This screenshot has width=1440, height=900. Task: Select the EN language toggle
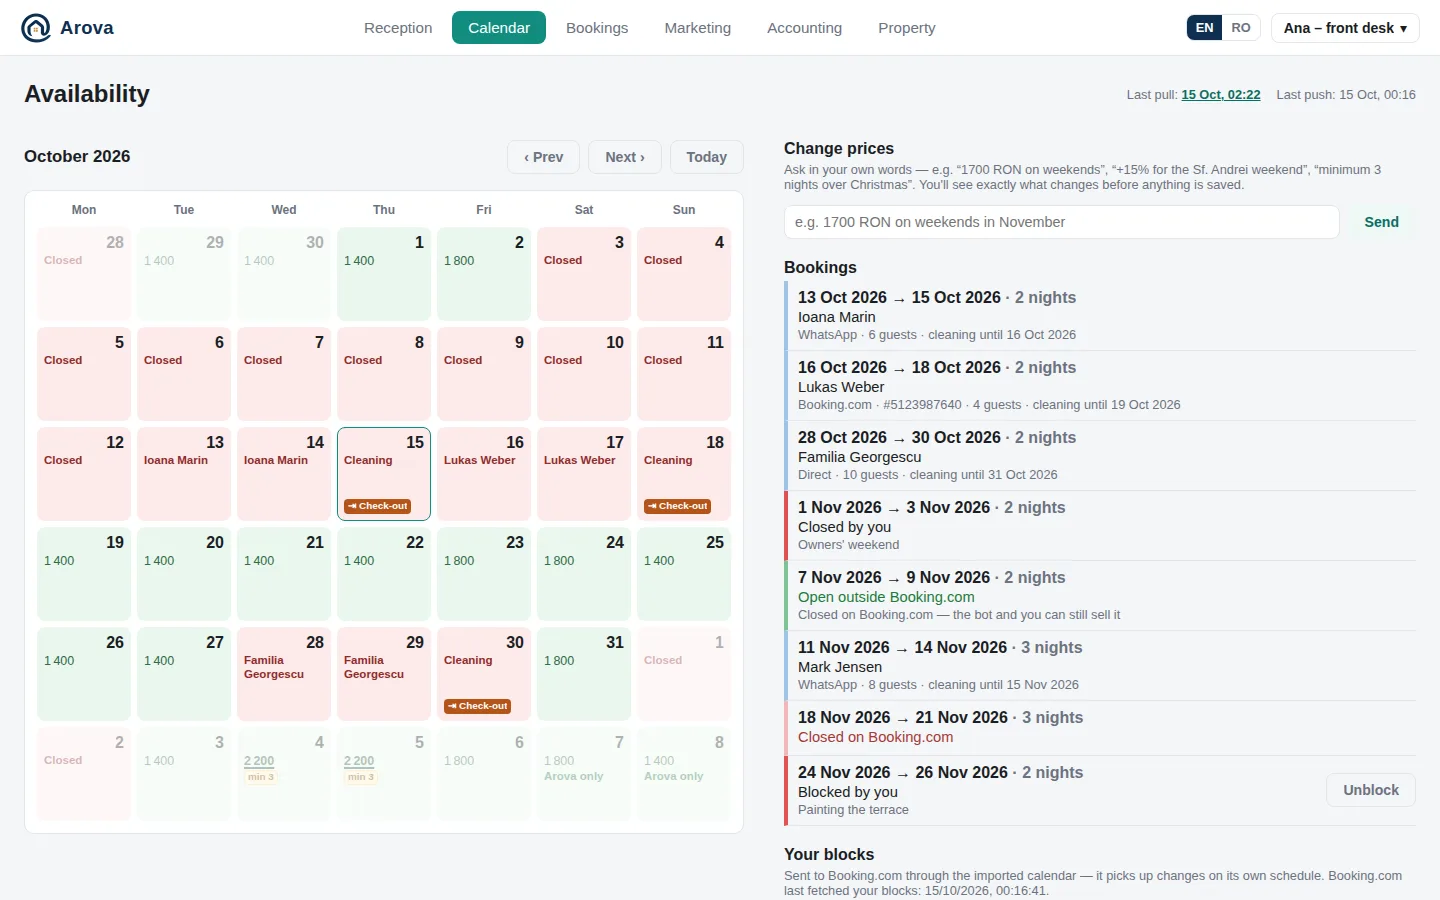[1205, 28]
